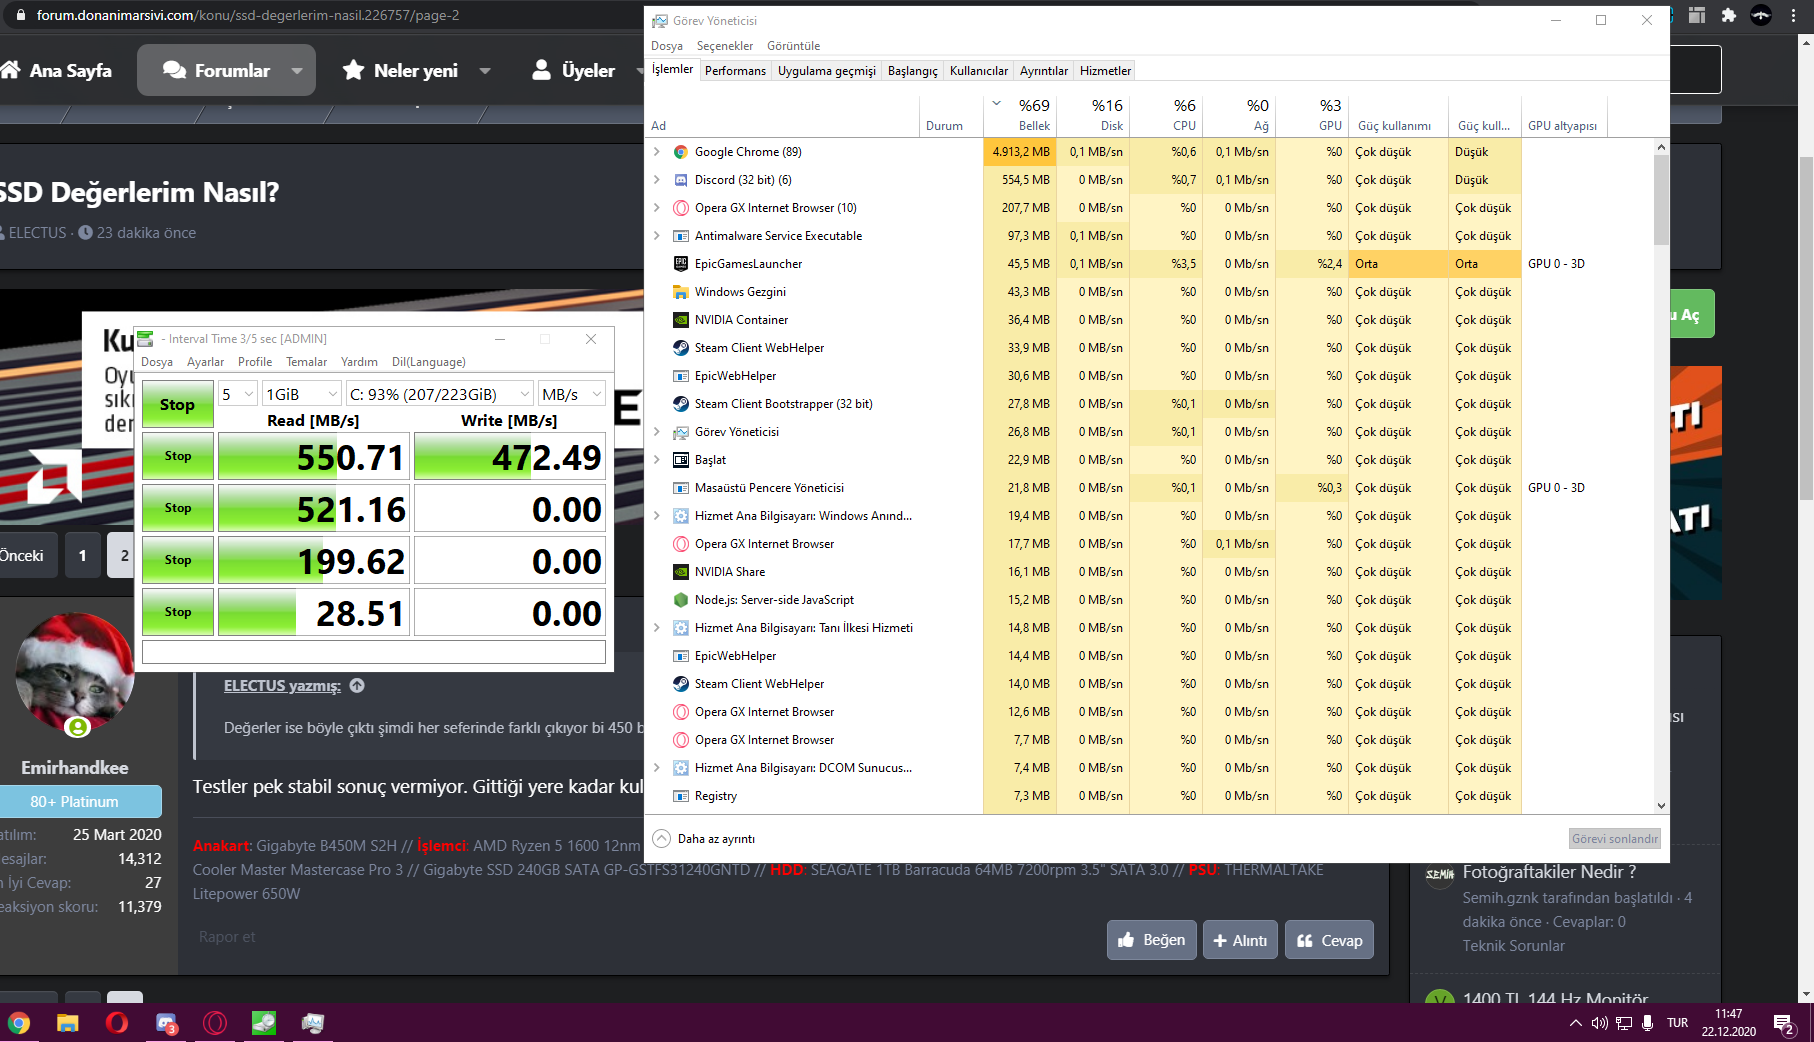The image size is (1814, 1042).
Task: Click the microphone icon in system tray
Action: coord(1647,1023)
